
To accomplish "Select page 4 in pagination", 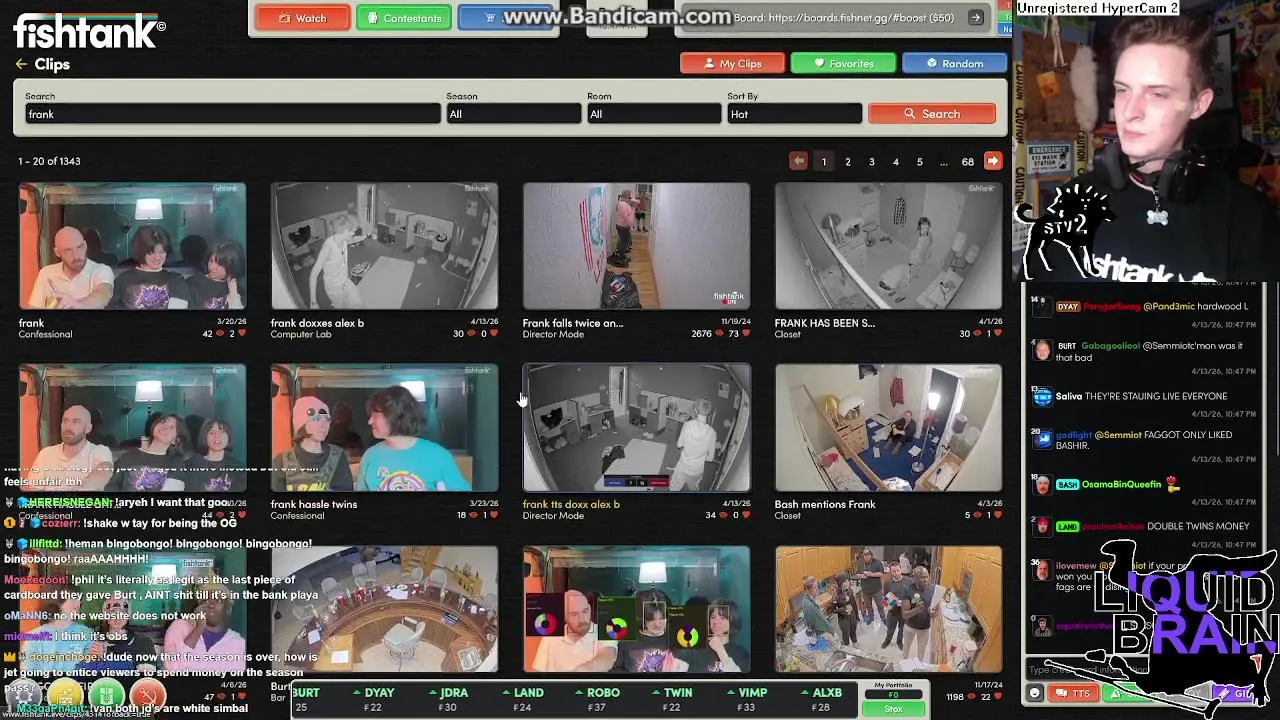I will click(896, 161).
